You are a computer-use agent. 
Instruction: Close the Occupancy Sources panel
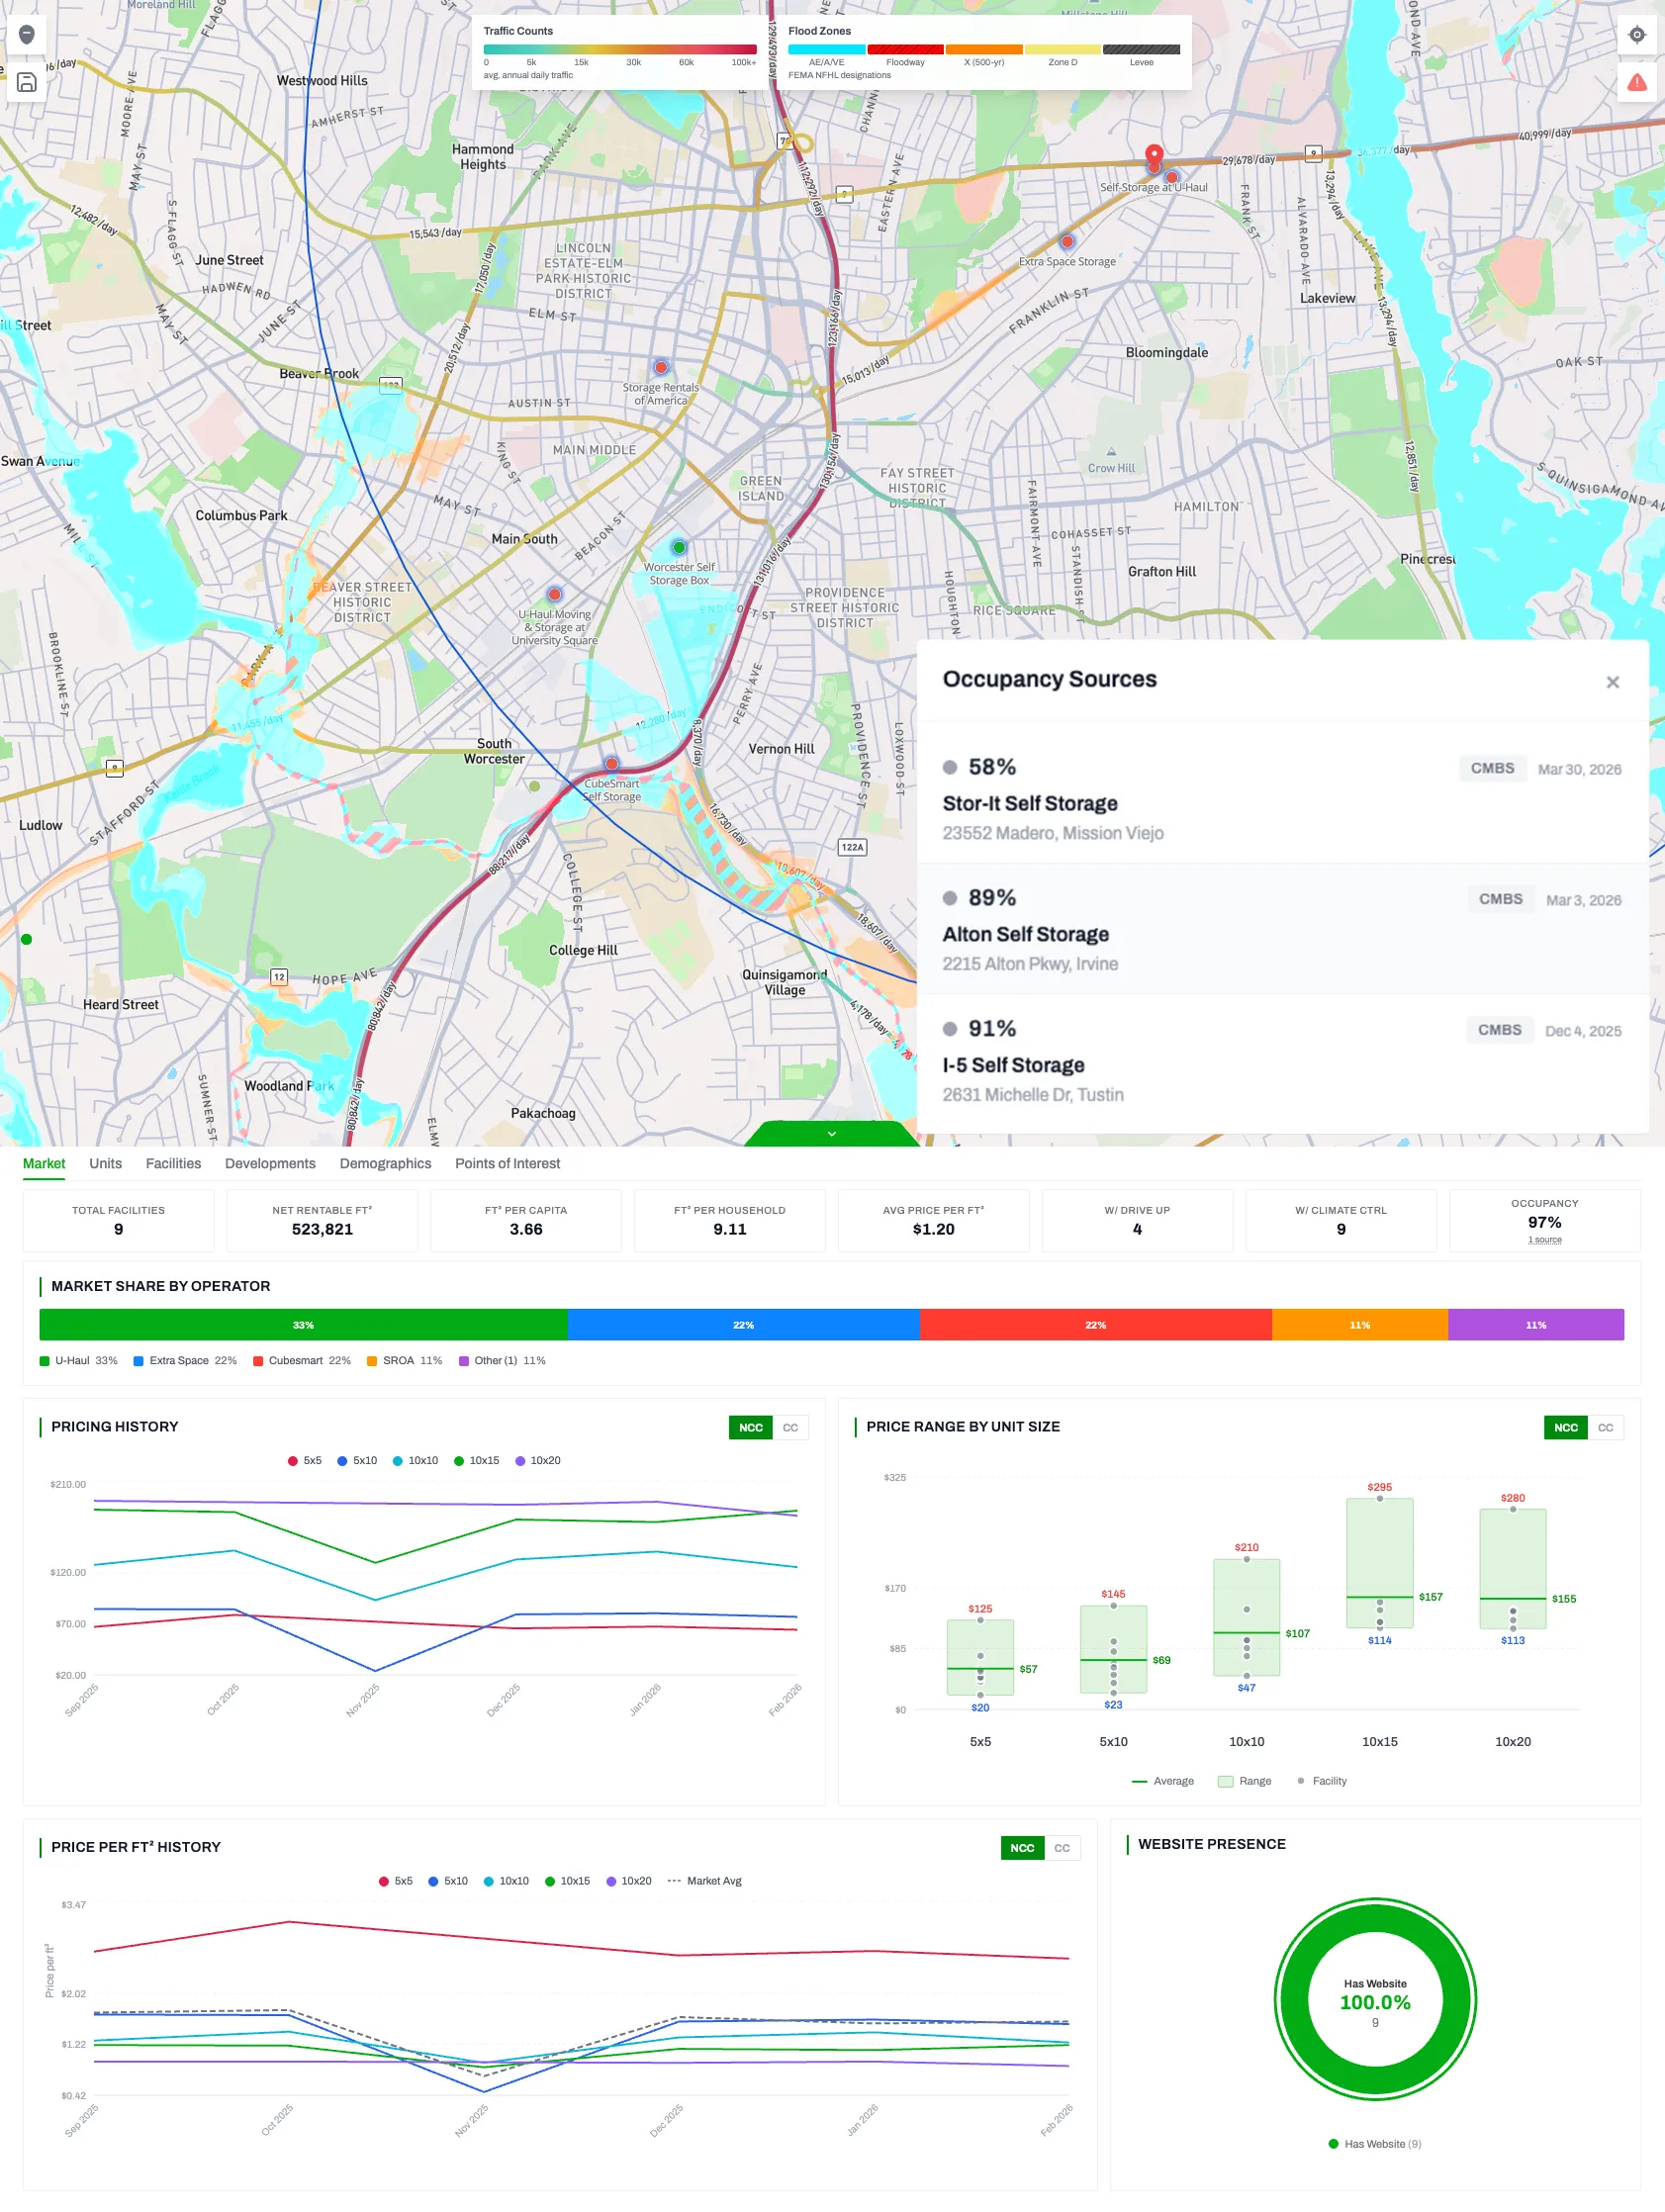1612,682
